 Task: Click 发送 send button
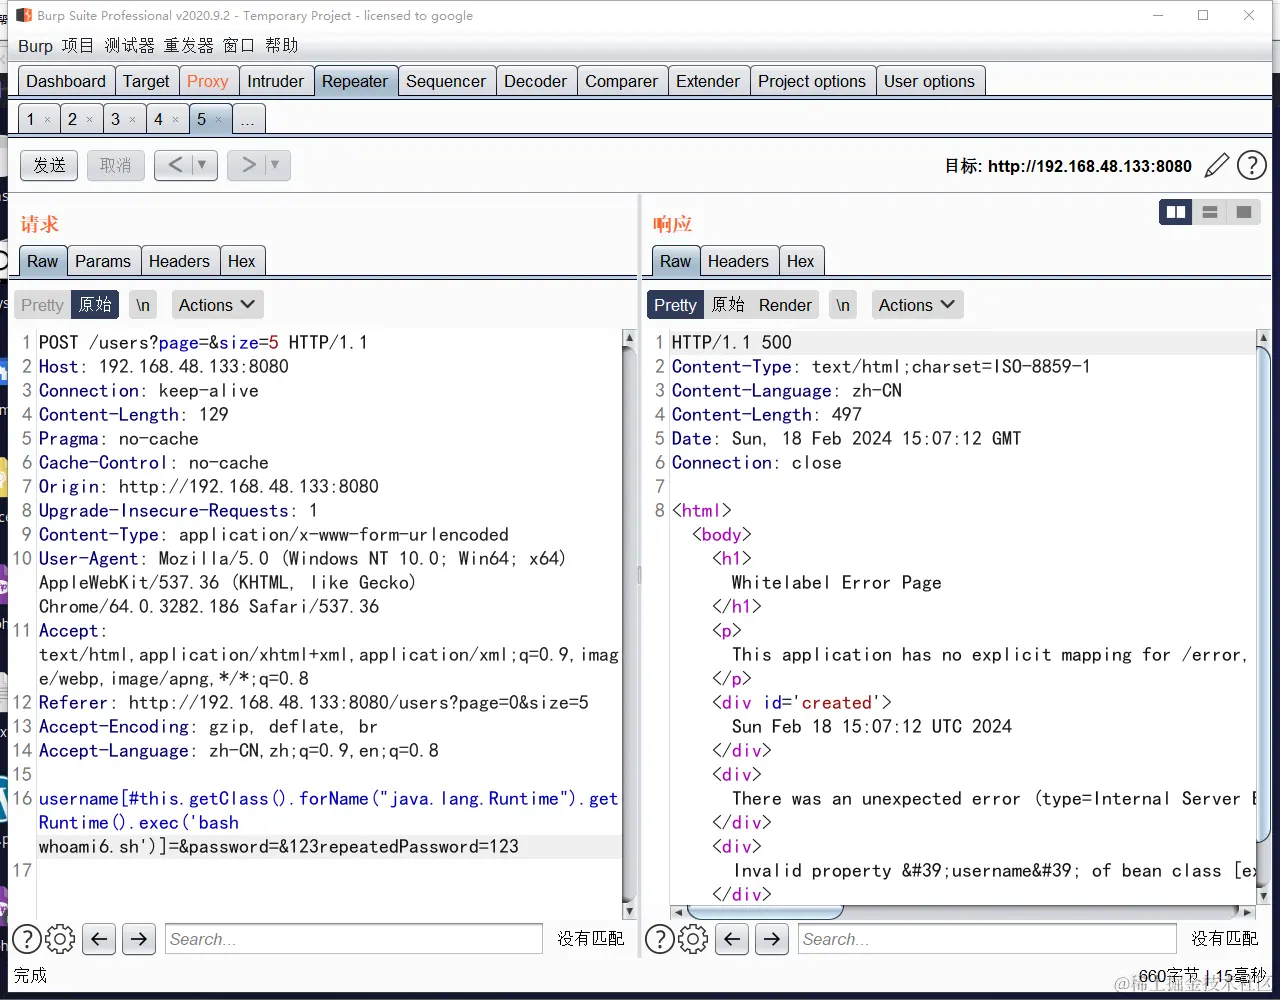49,165
